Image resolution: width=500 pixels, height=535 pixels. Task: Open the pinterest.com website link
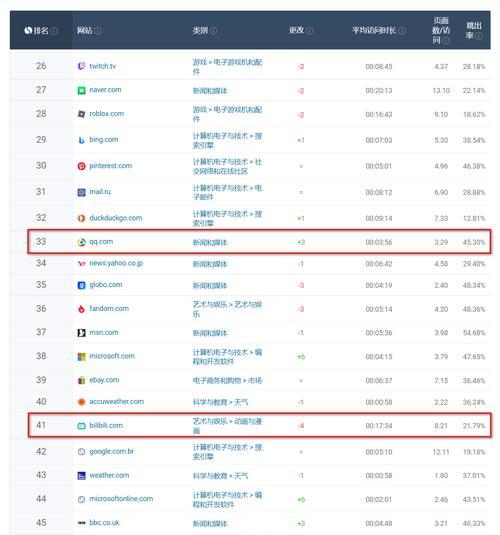111,166
